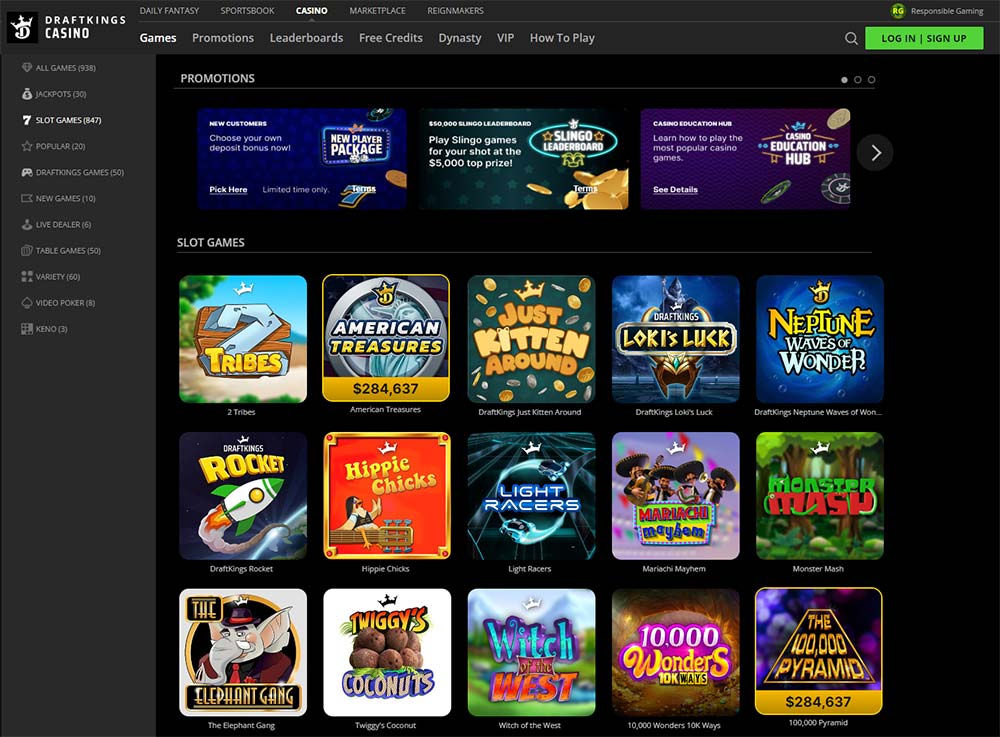Select the Variety grid icon
Screen dimensions: 1000x737
(27, 277)
